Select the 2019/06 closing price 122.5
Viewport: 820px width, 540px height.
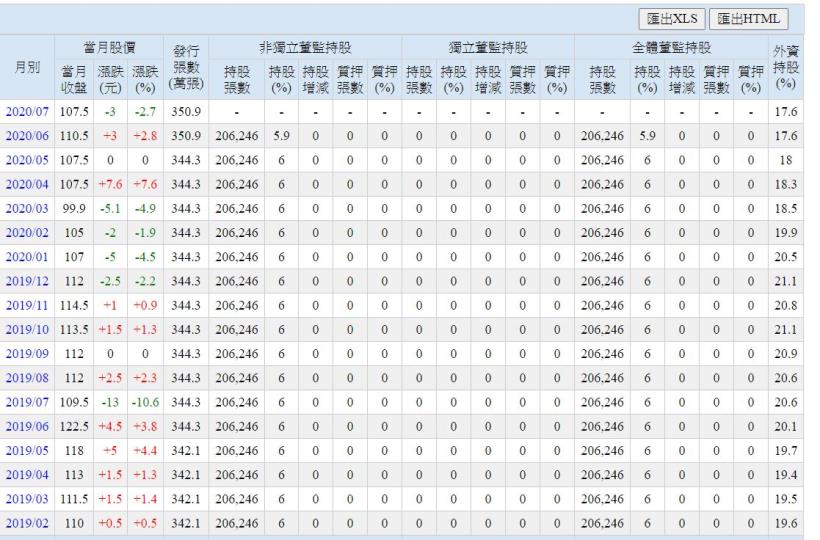74,427
